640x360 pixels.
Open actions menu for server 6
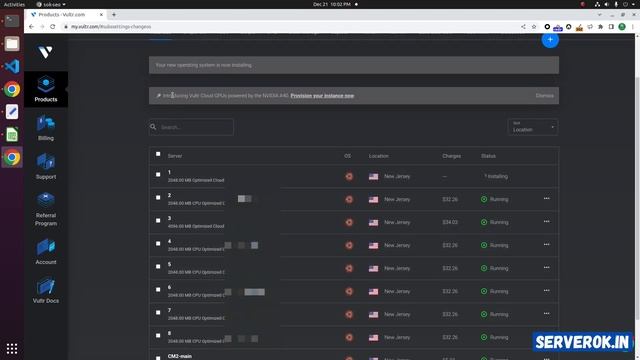tap(547, 291)
